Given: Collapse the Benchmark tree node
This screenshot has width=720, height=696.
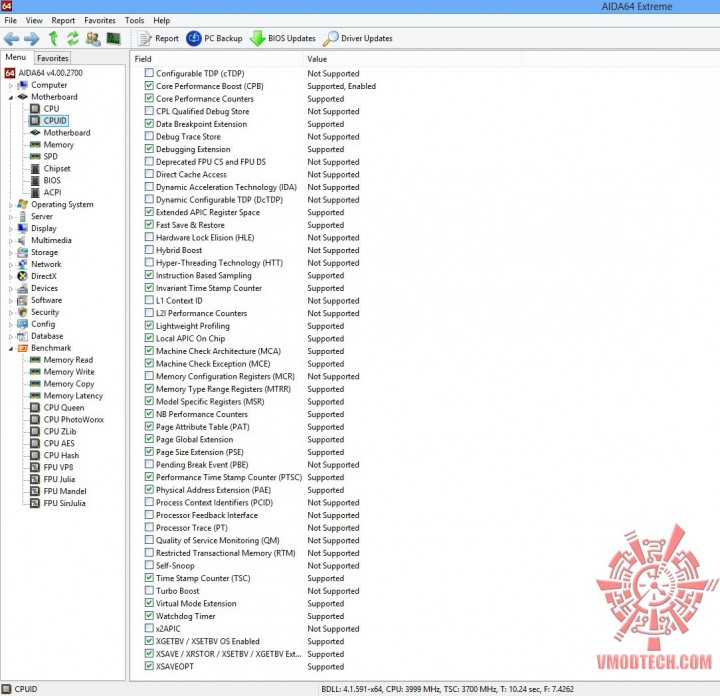Looking at the screenshot, I should [x=11, y=348].
